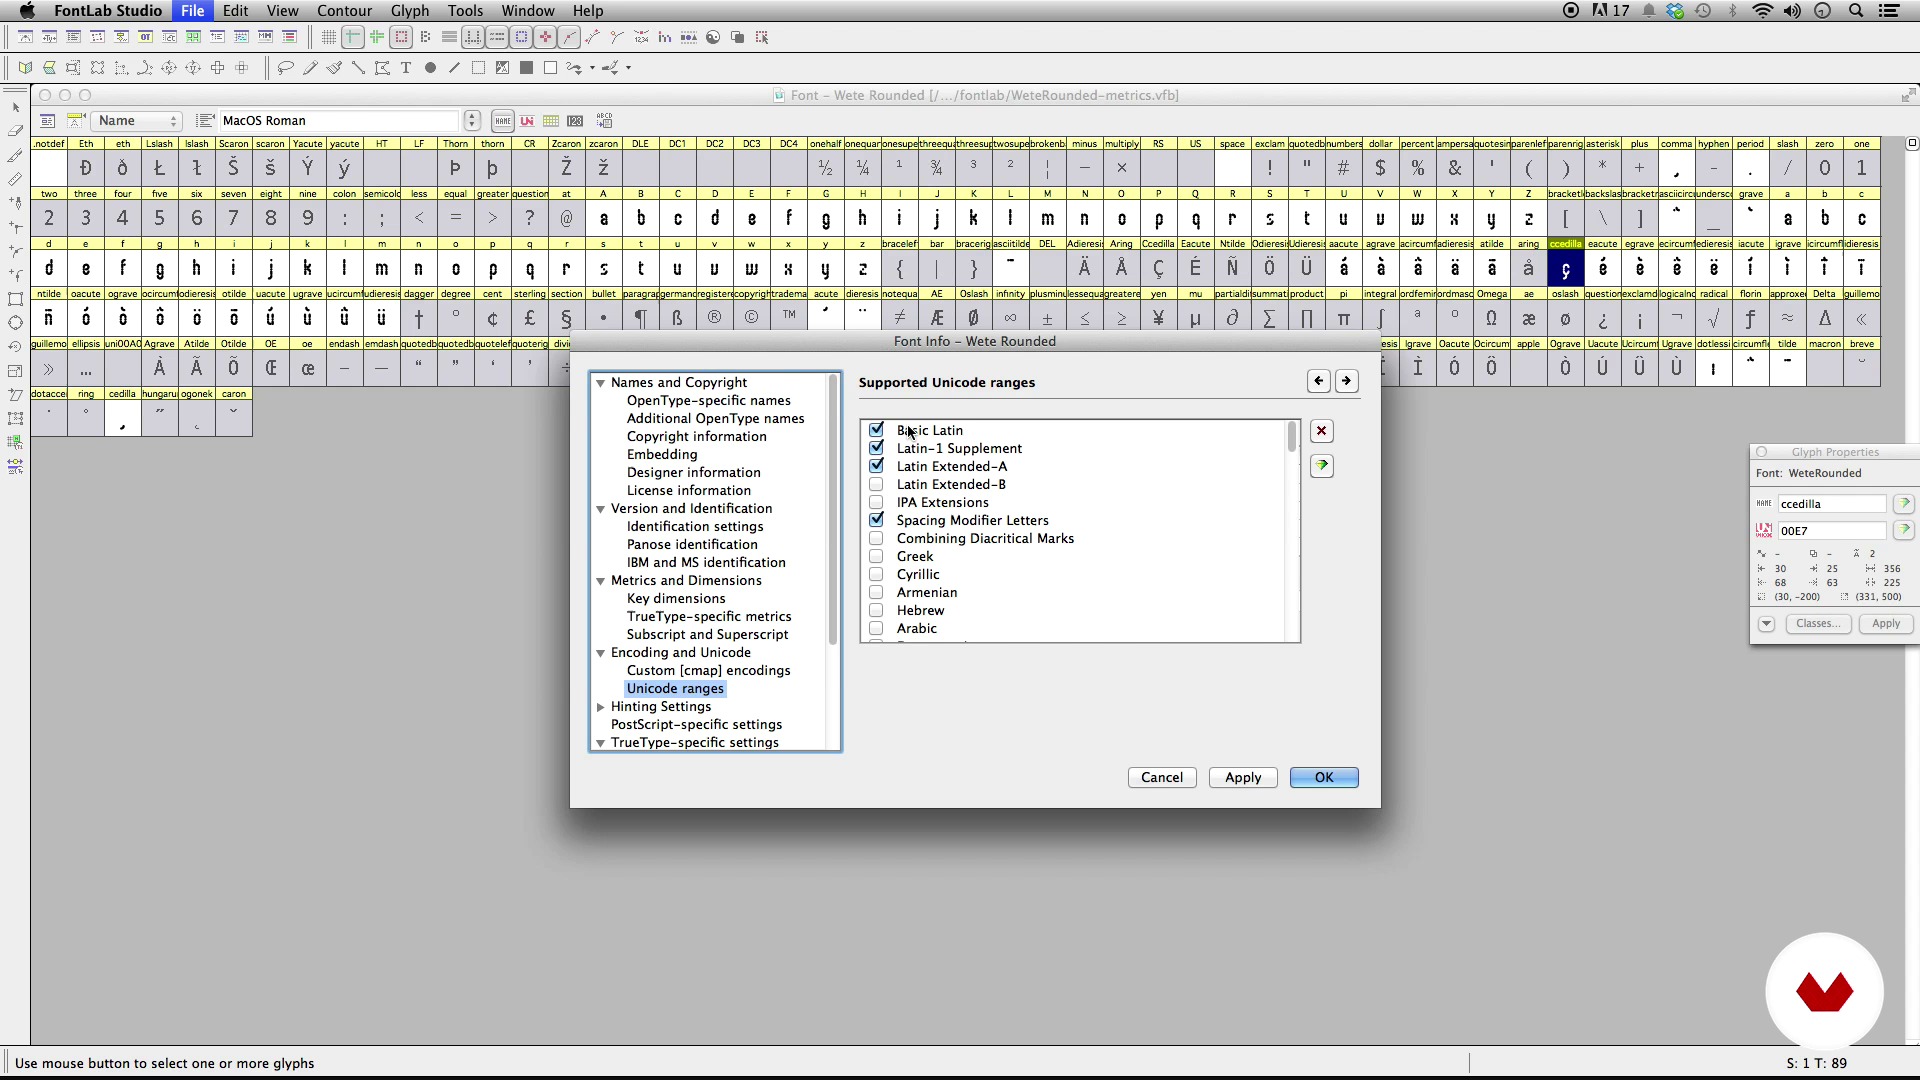Go to previous Font Info page arrow
The image size is (1920, 1080).
1319,381
